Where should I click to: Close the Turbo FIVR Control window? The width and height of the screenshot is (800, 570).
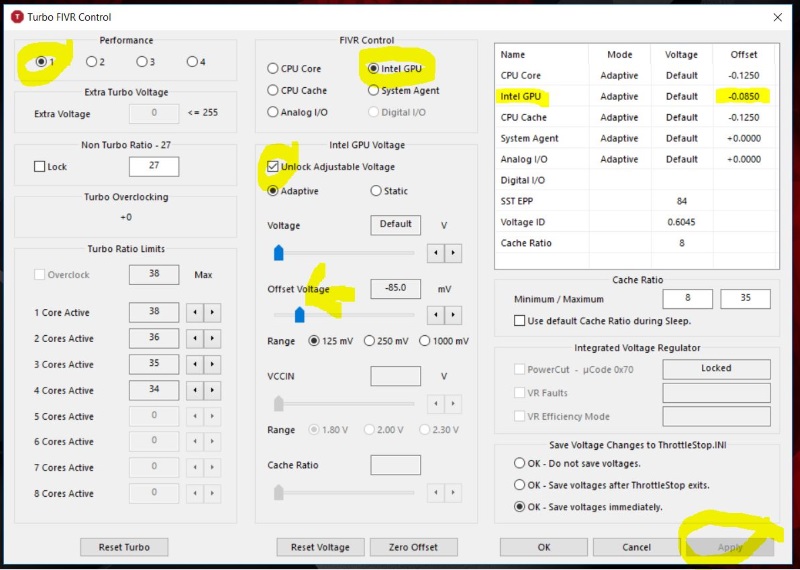click(x=778, y=17)
